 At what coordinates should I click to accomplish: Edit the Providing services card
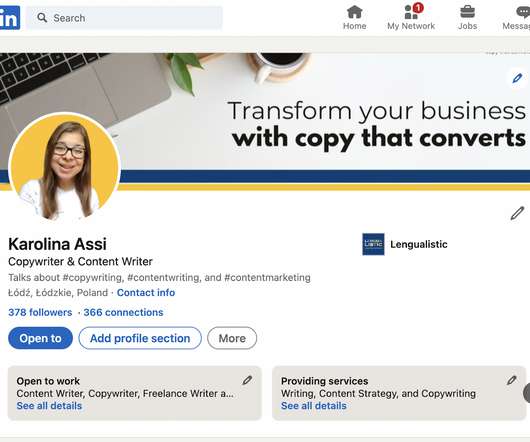(x=512, y=380)
